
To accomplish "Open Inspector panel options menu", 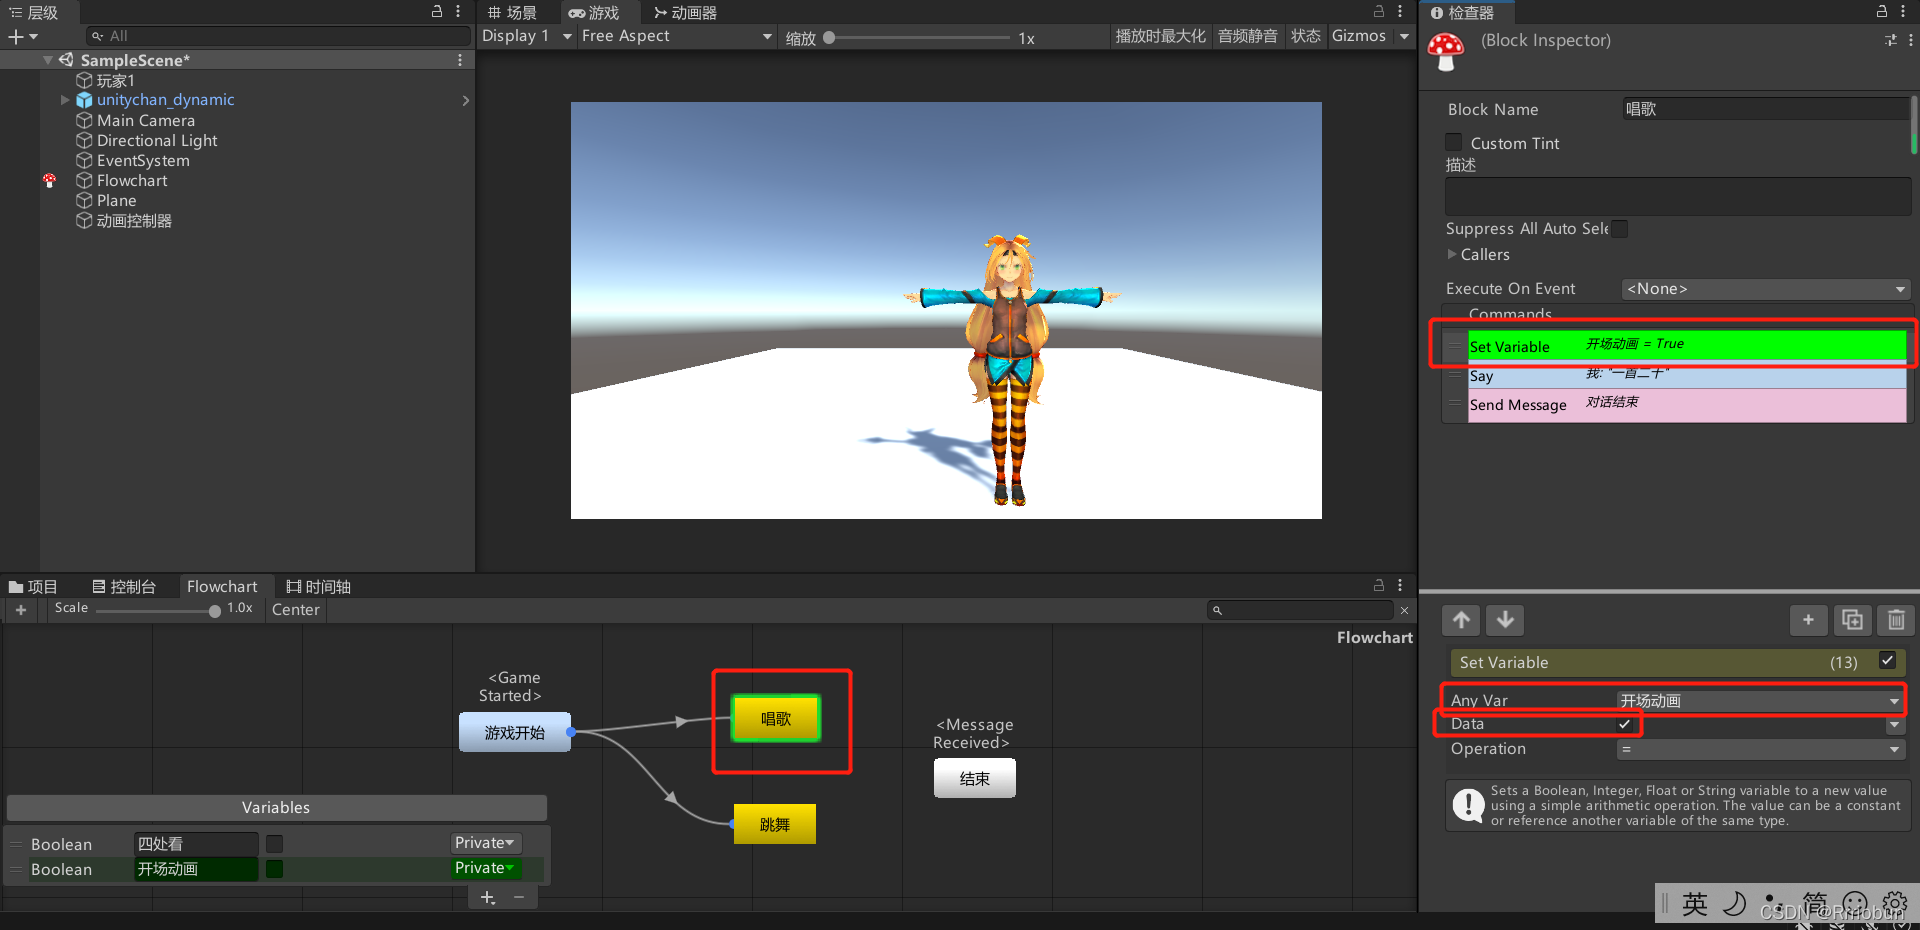I will click(1903, 11).
